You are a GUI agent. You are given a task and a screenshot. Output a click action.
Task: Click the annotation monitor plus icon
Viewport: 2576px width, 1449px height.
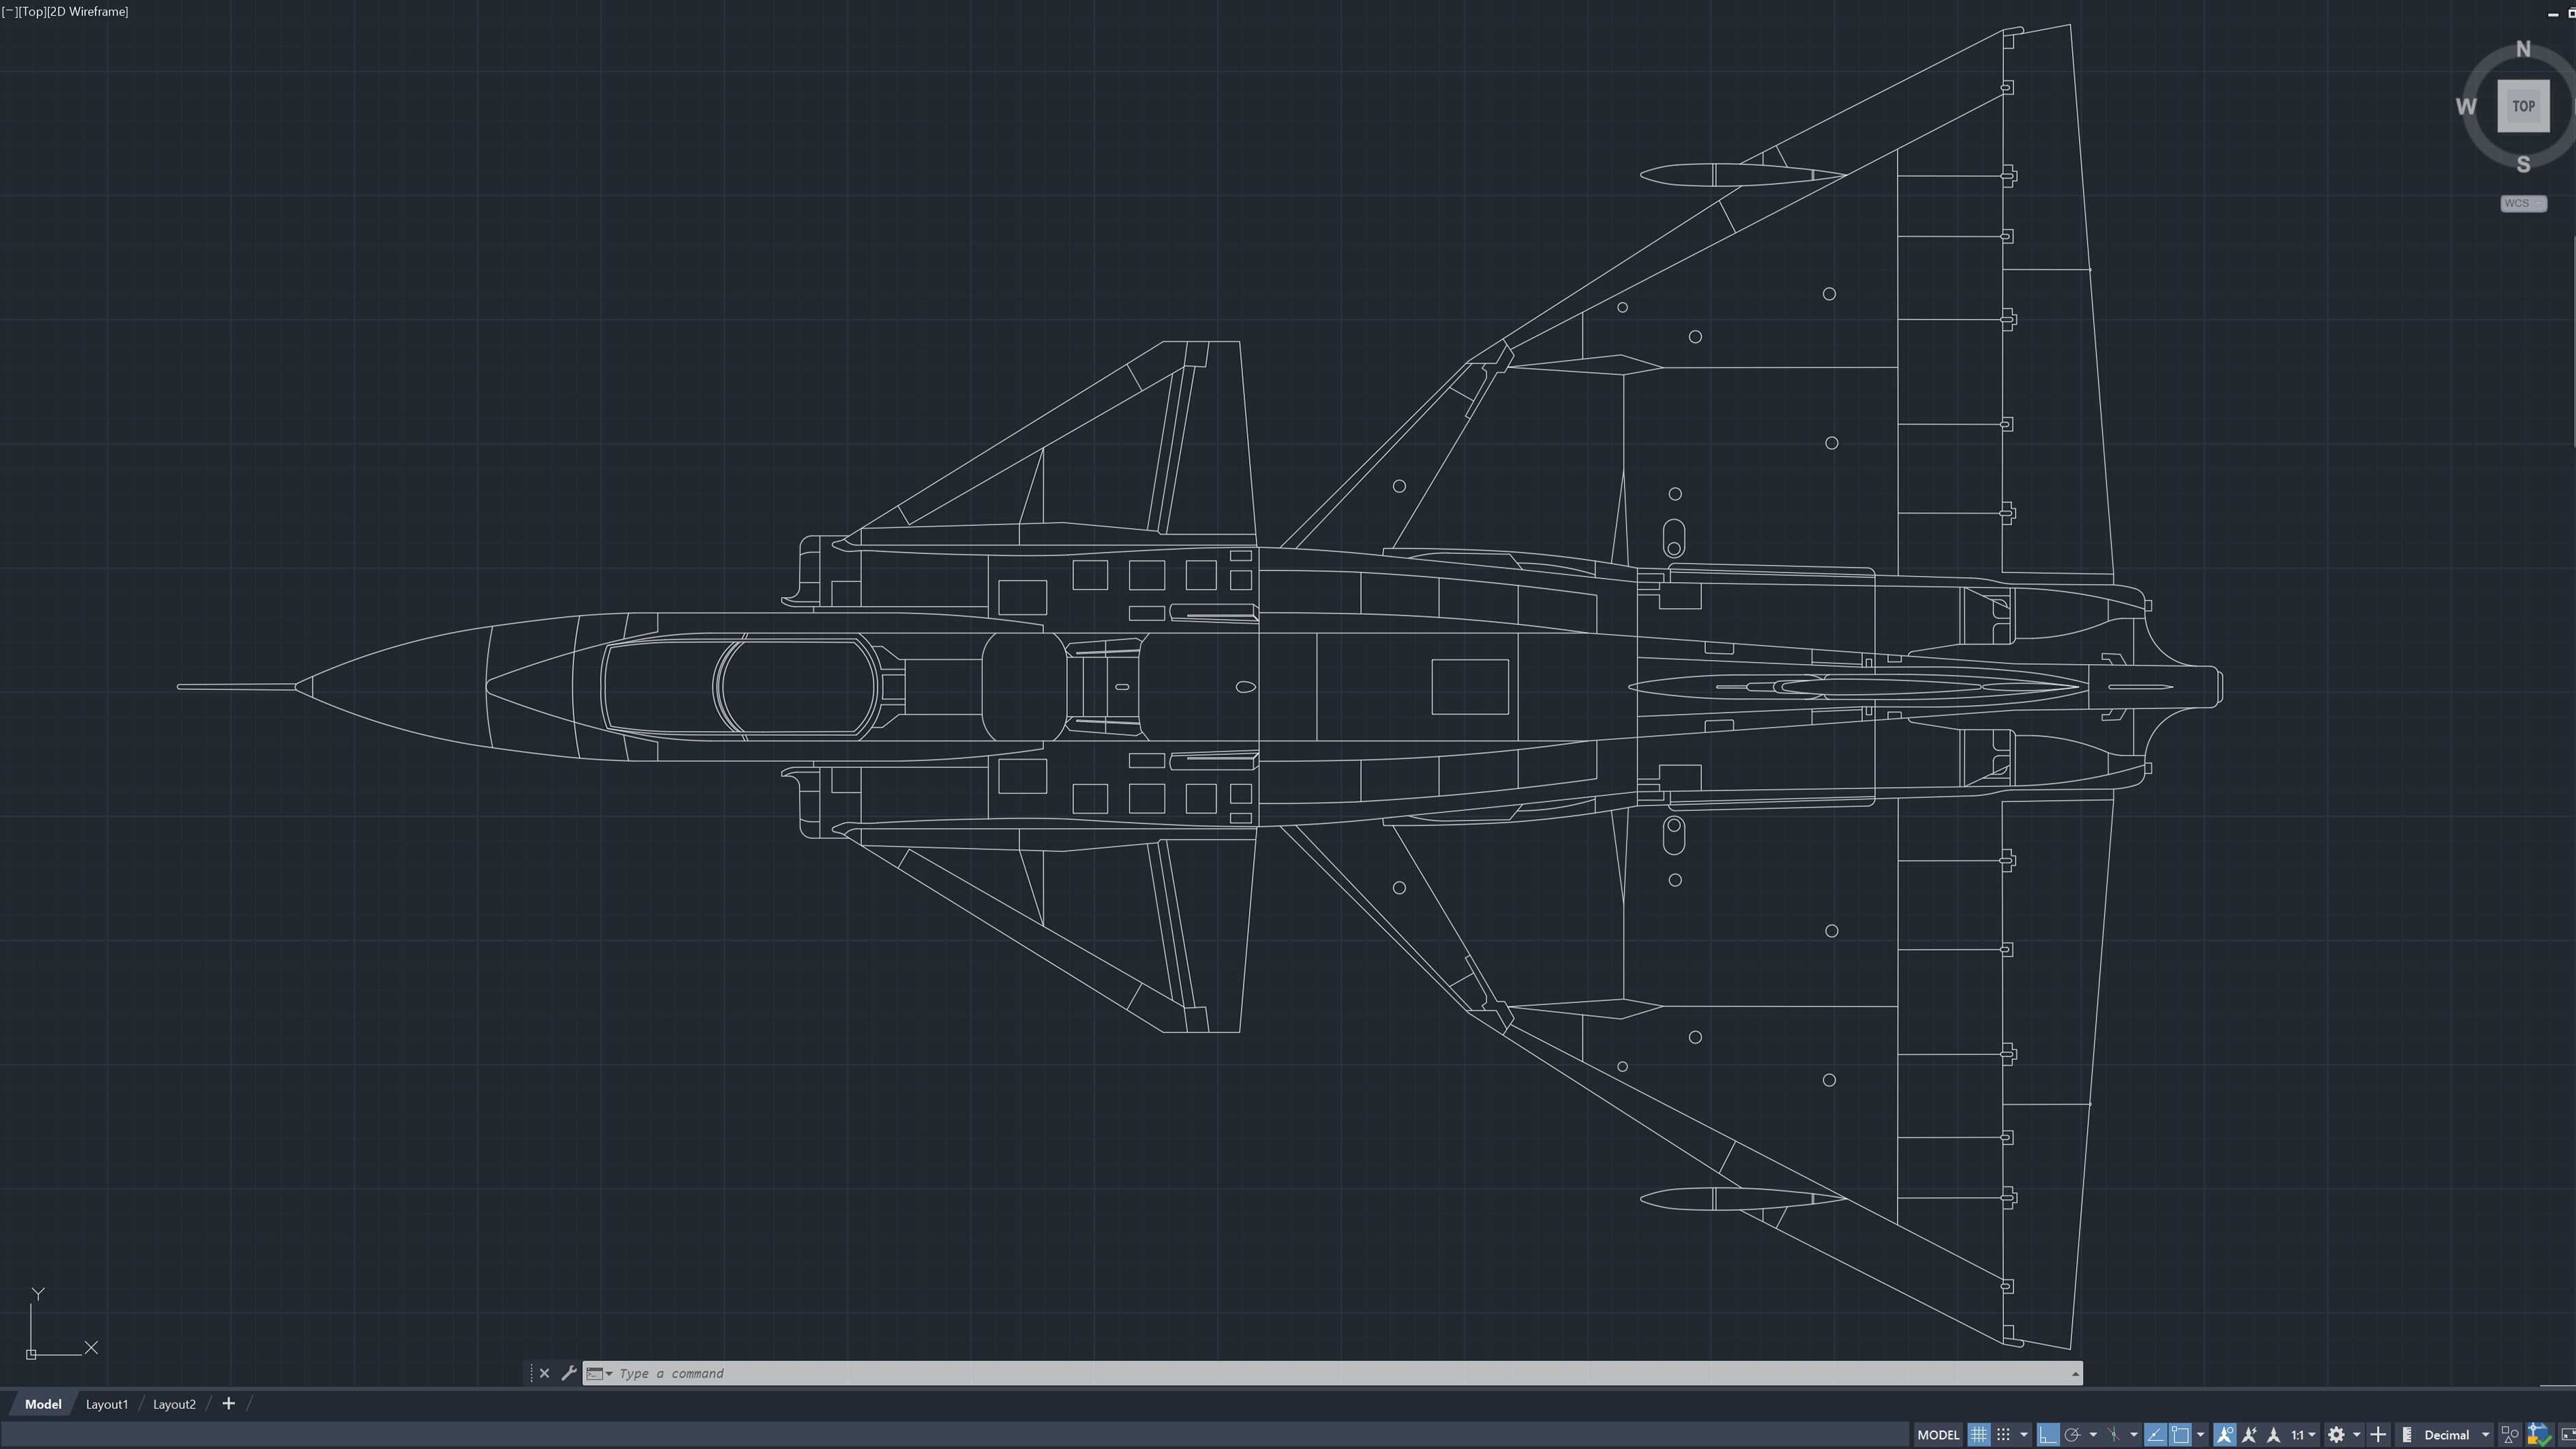click(x=2378, y=1435)
